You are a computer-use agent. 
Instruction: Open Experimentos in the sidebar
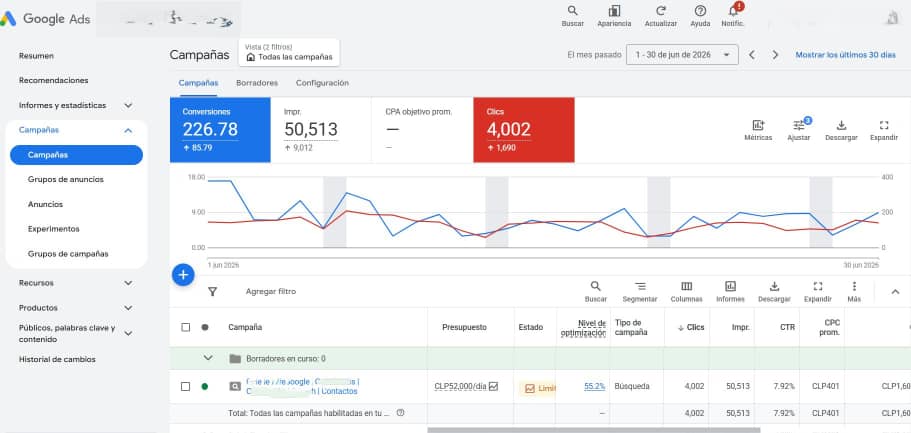pos(53,229)
